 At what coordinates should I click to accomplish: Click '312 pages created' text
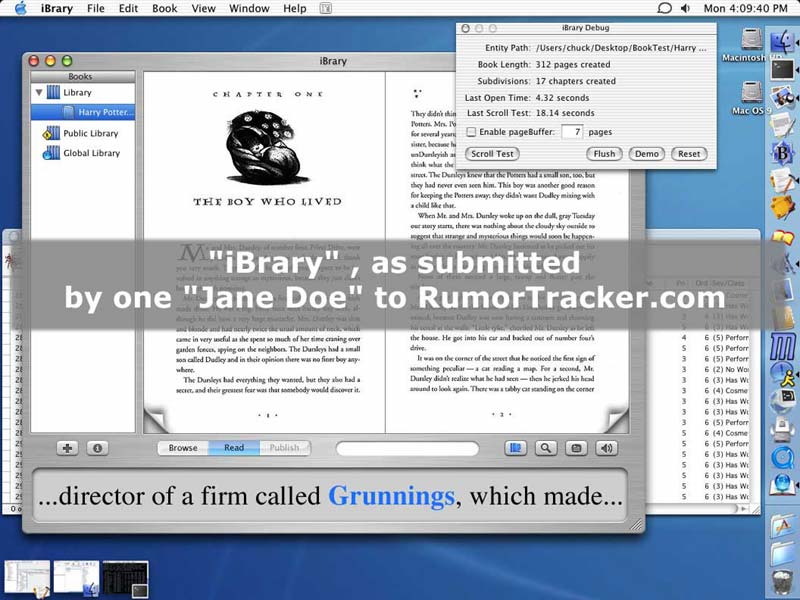click(x=573, y=65)
